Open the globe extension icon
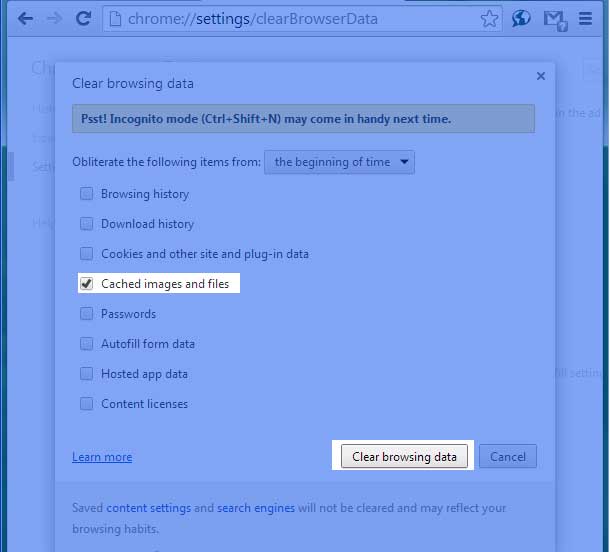 [521, 18]
